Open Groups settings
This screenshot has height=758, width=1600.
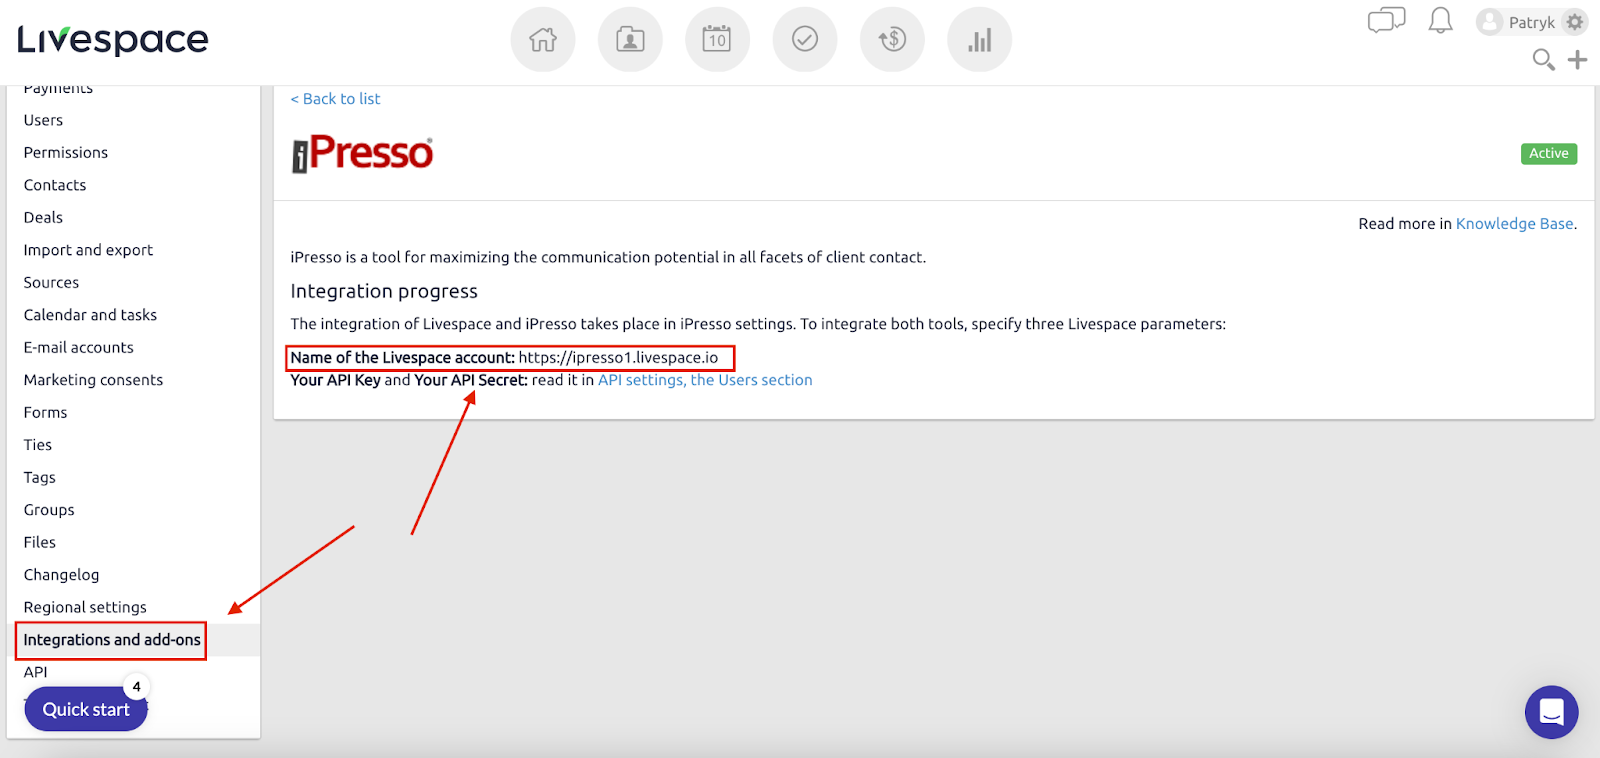49,510
